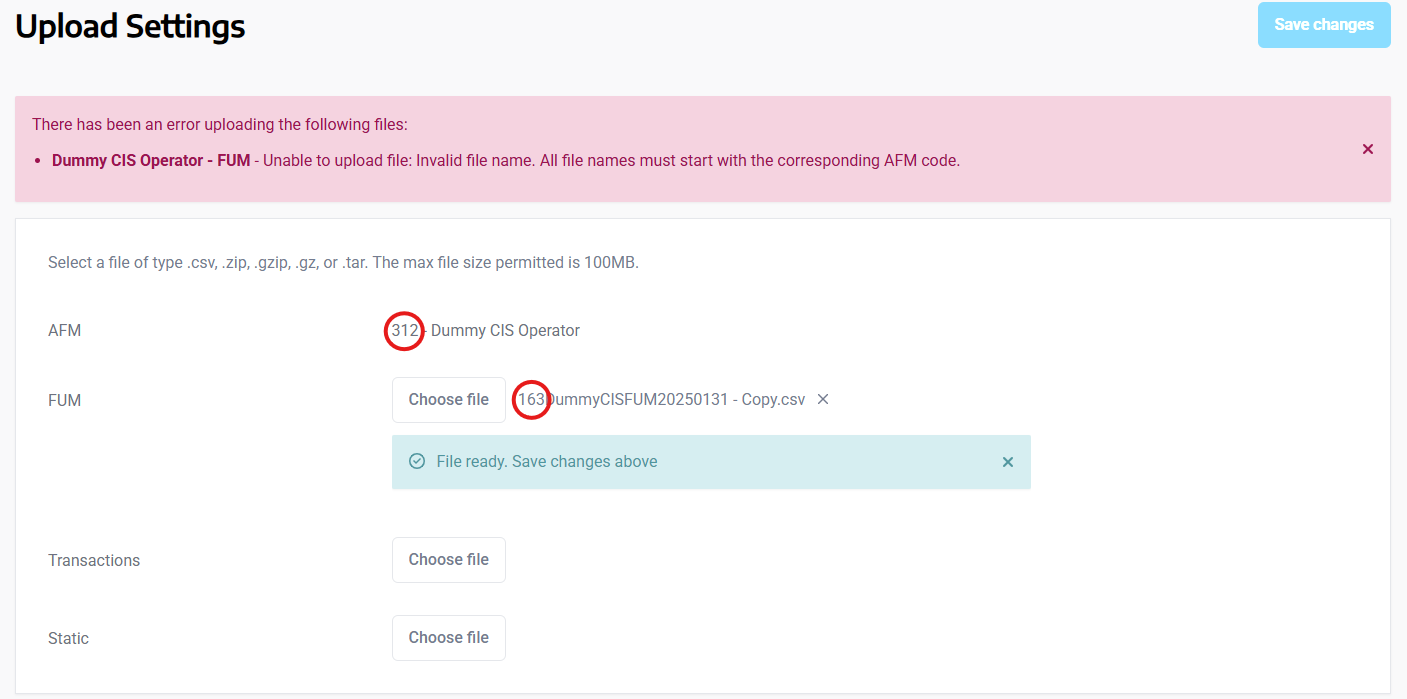Choose file for the Static row
This screenshot has width=1407, height=699.
point(448,638)
